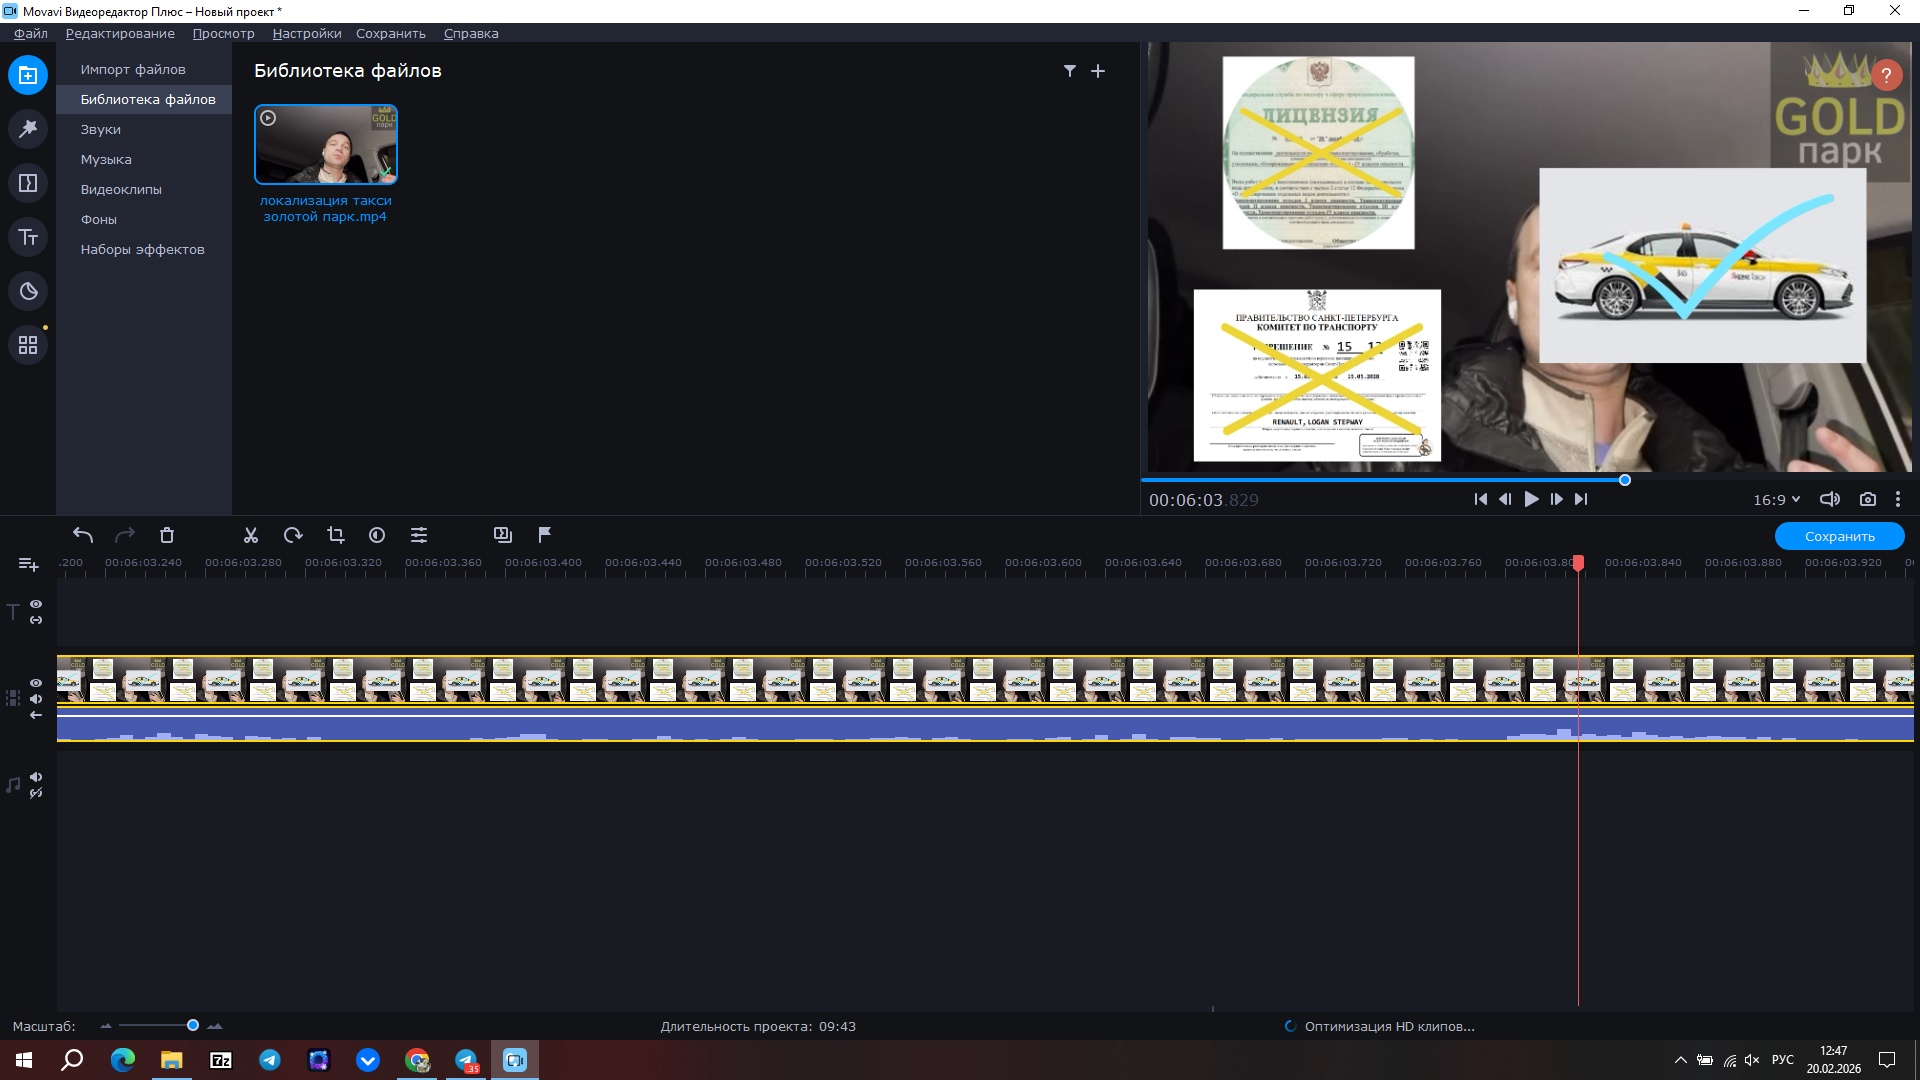This screenshot has width=1920, height=1080.
Task: Expand the 16:9 aspect ratio dropdown
Action: pyautogui.click(x=1776, y=499)
